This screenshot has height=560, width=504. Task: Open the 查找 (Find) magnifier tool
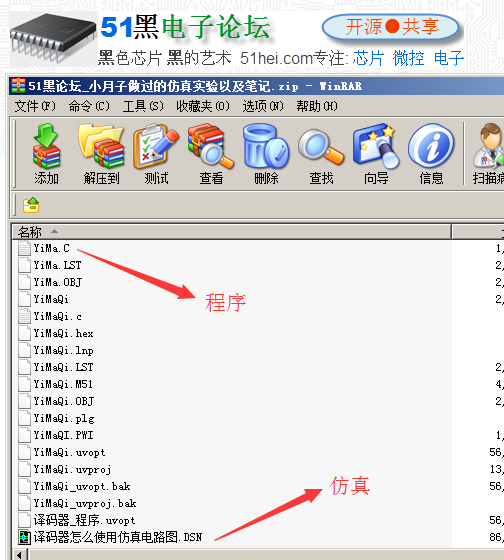(321, 154)
